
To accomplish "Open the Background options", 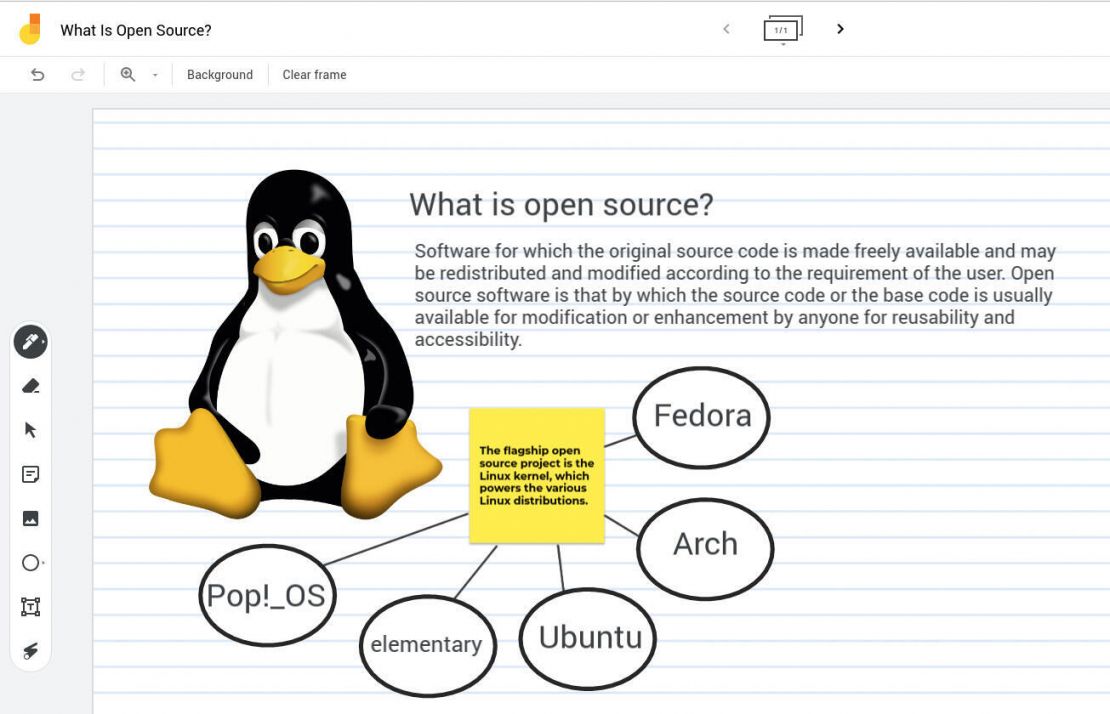I will 219,74.
